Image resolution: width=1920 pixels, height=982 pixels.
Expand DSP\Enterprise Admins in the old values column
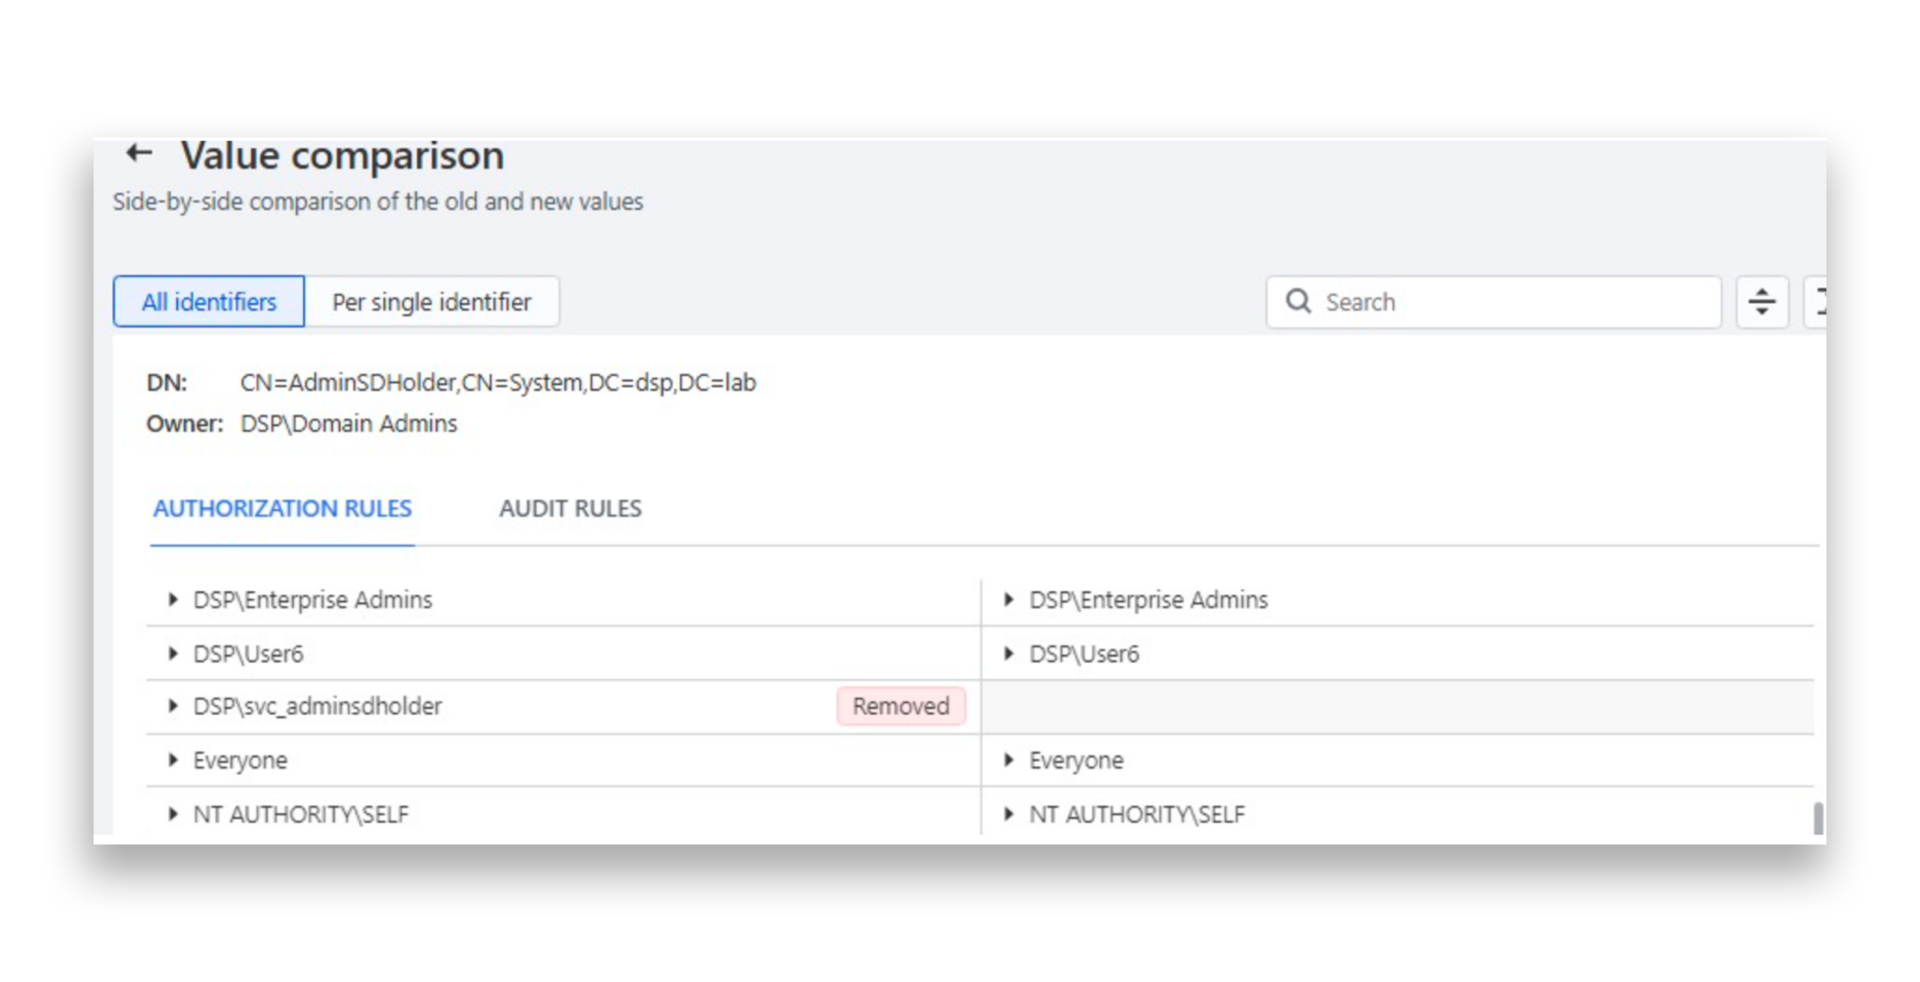172,599
